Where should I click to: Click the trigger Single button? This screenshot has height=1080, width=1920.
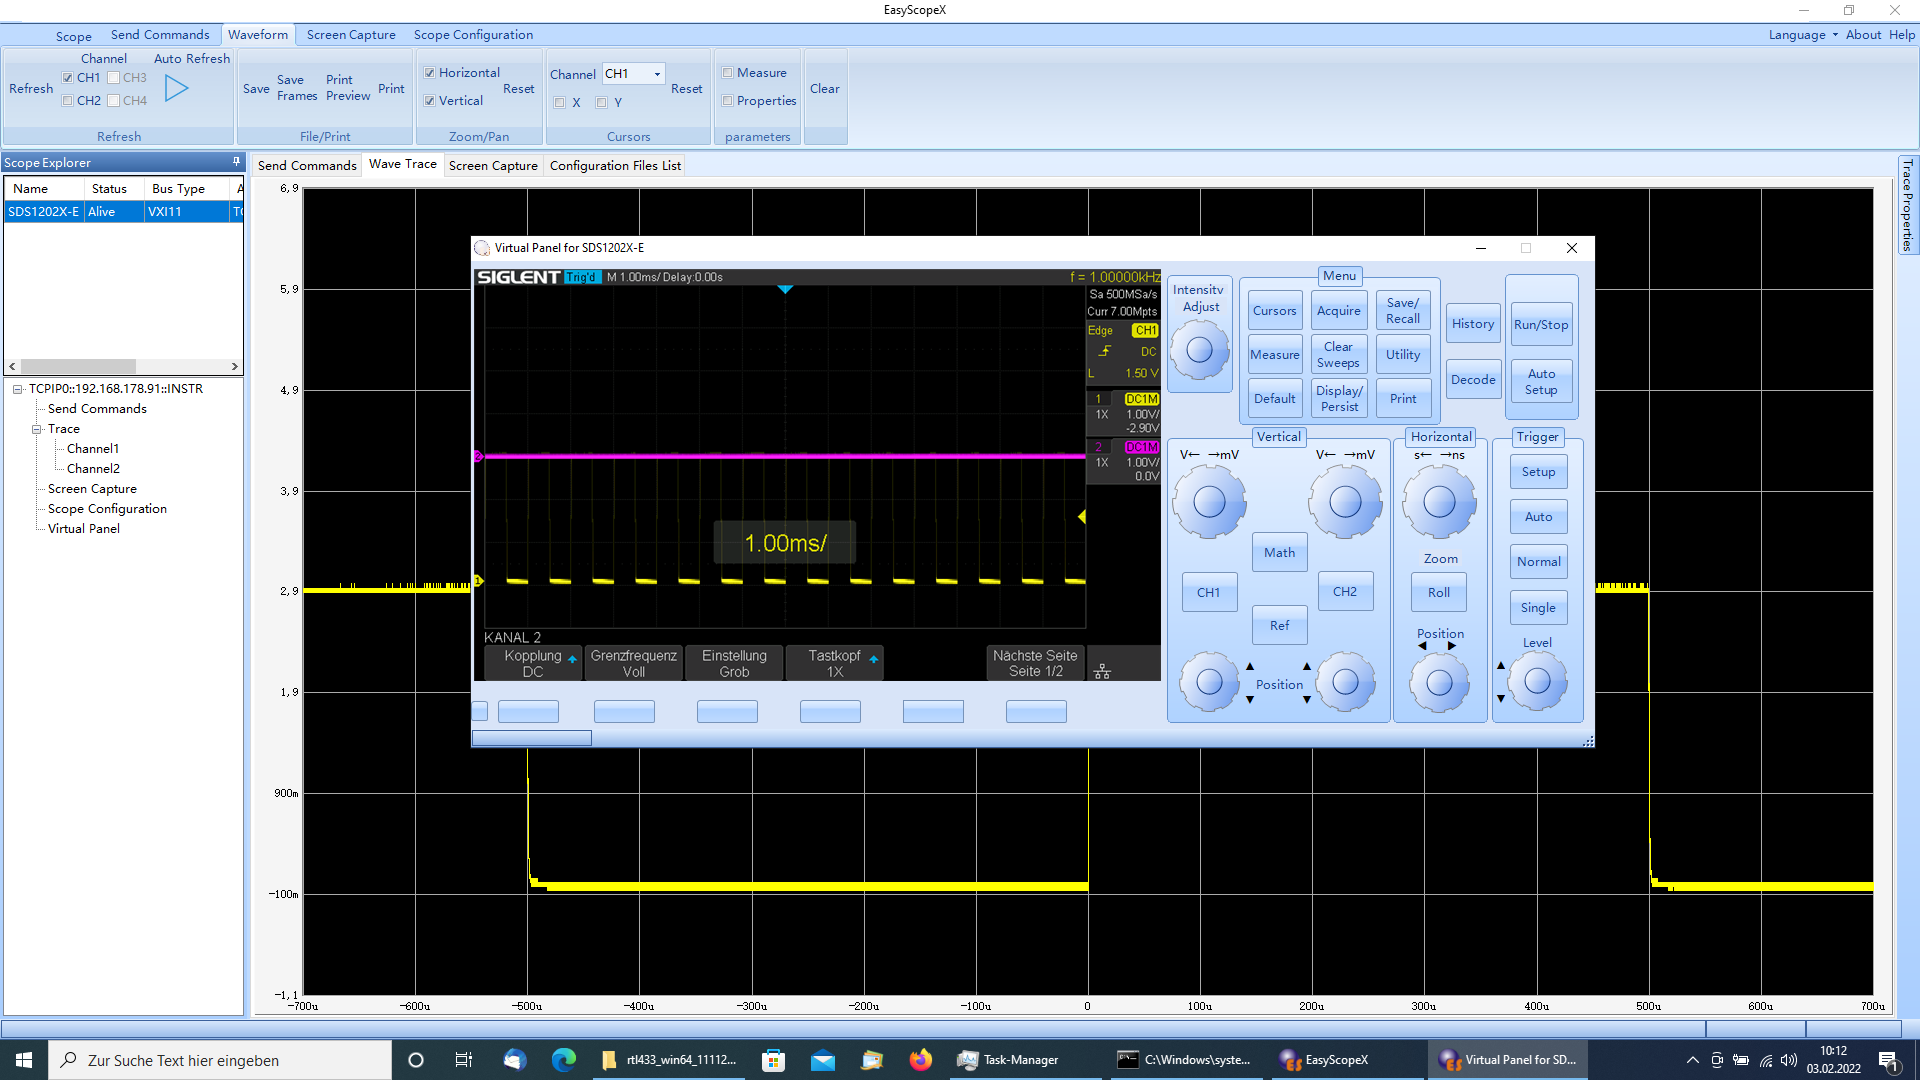1538,608
